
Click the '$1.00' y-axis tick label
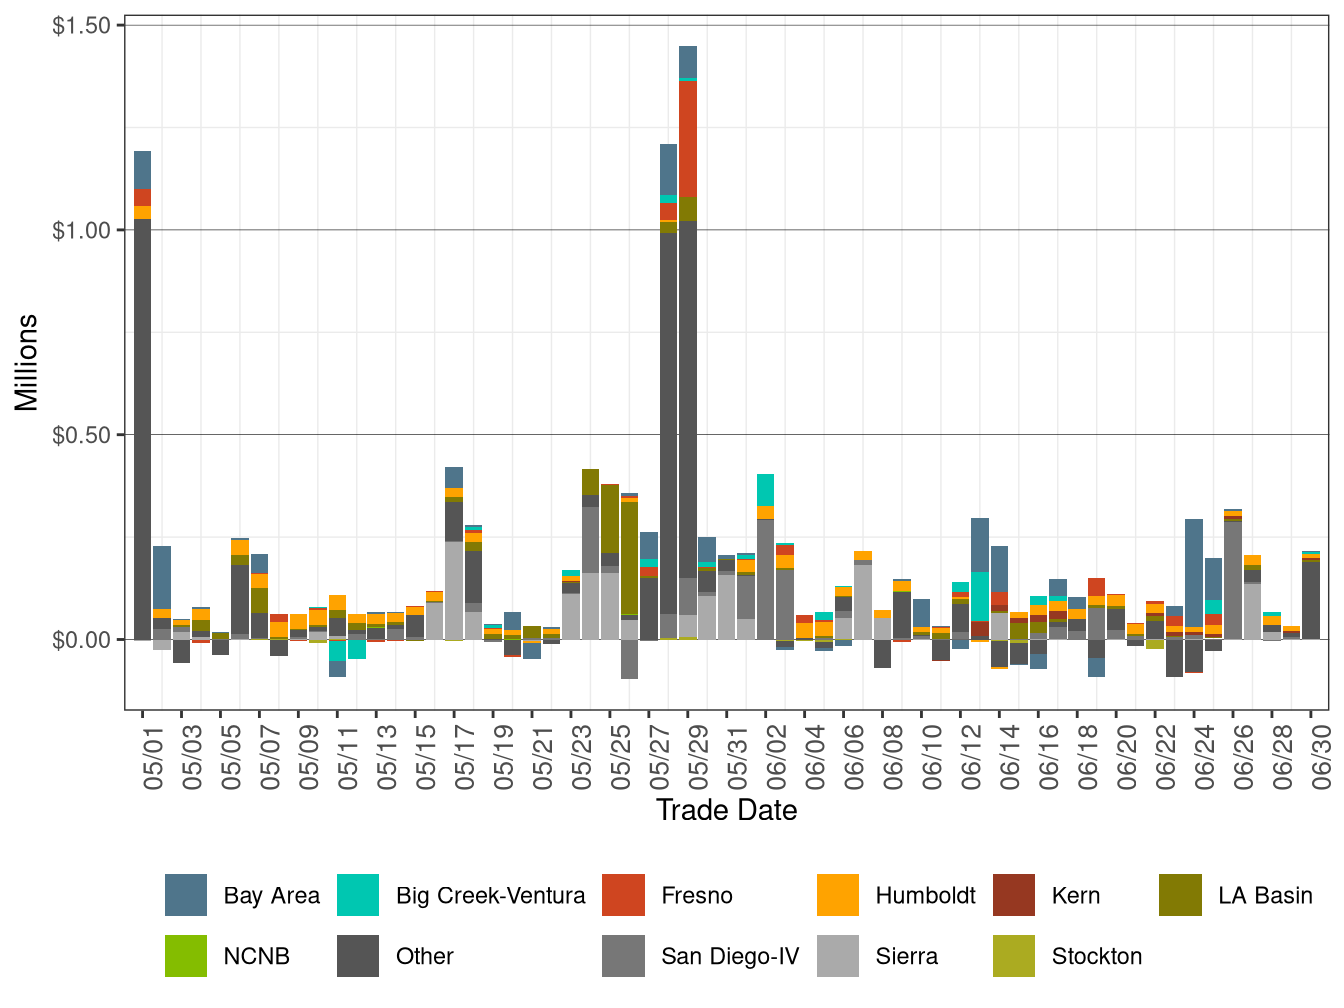pyautogui.click(x=82, y=230)
